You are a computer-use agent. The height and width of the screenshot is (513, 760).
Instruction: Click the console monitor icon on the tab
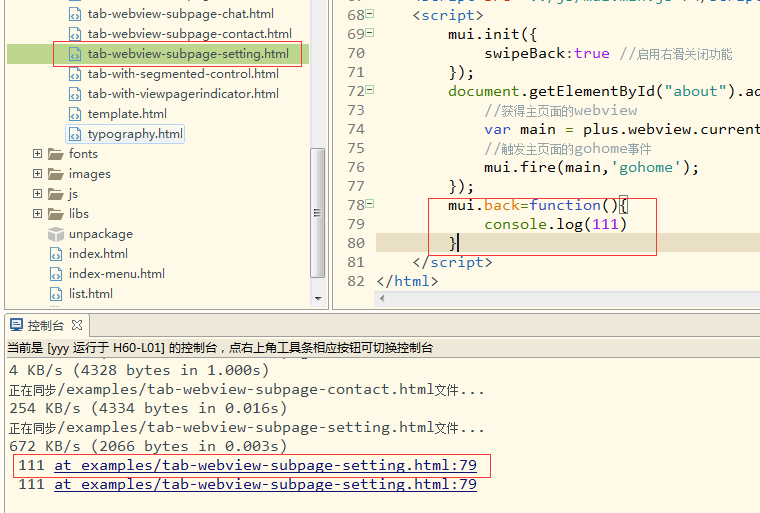click(16, 324)
